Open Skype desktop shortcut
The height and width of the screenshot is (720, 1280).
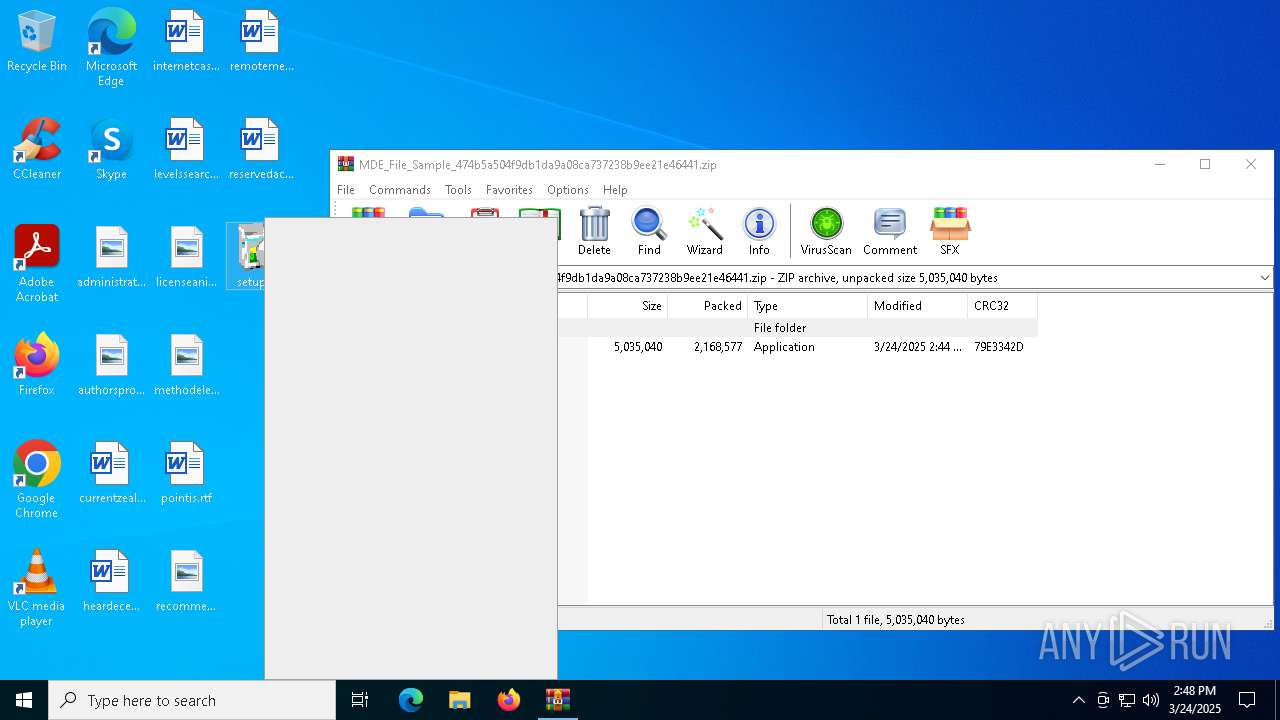[x=111, y=150]
